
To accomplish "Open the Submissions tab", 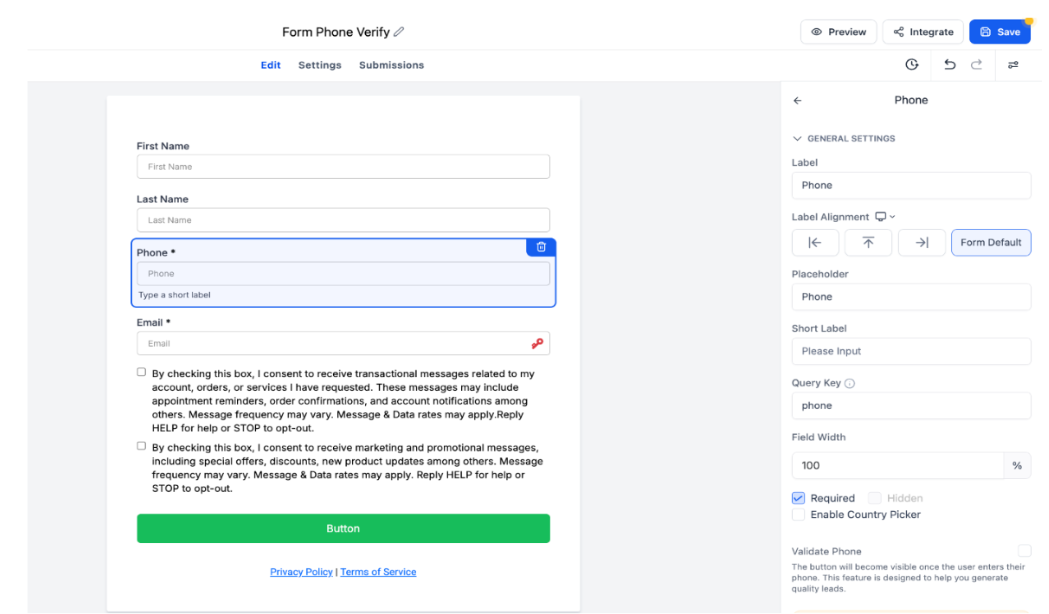I will pos(391,65).
